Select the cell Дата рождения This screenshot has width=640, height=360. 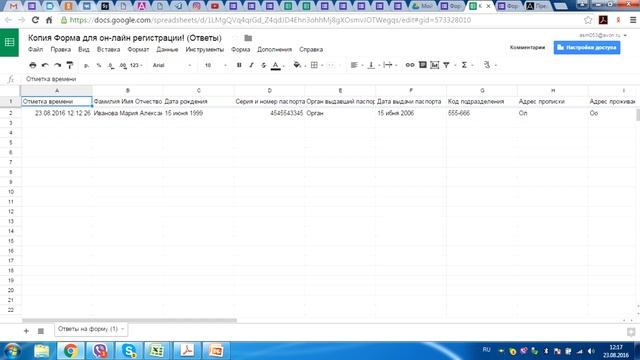point(199,101)
